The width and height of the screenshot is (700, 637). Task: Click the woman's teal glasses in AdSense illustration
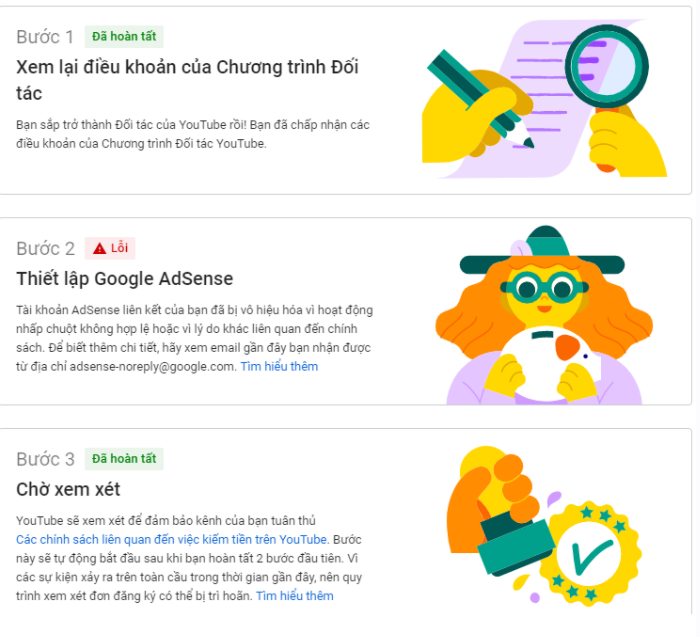point(540,290)
